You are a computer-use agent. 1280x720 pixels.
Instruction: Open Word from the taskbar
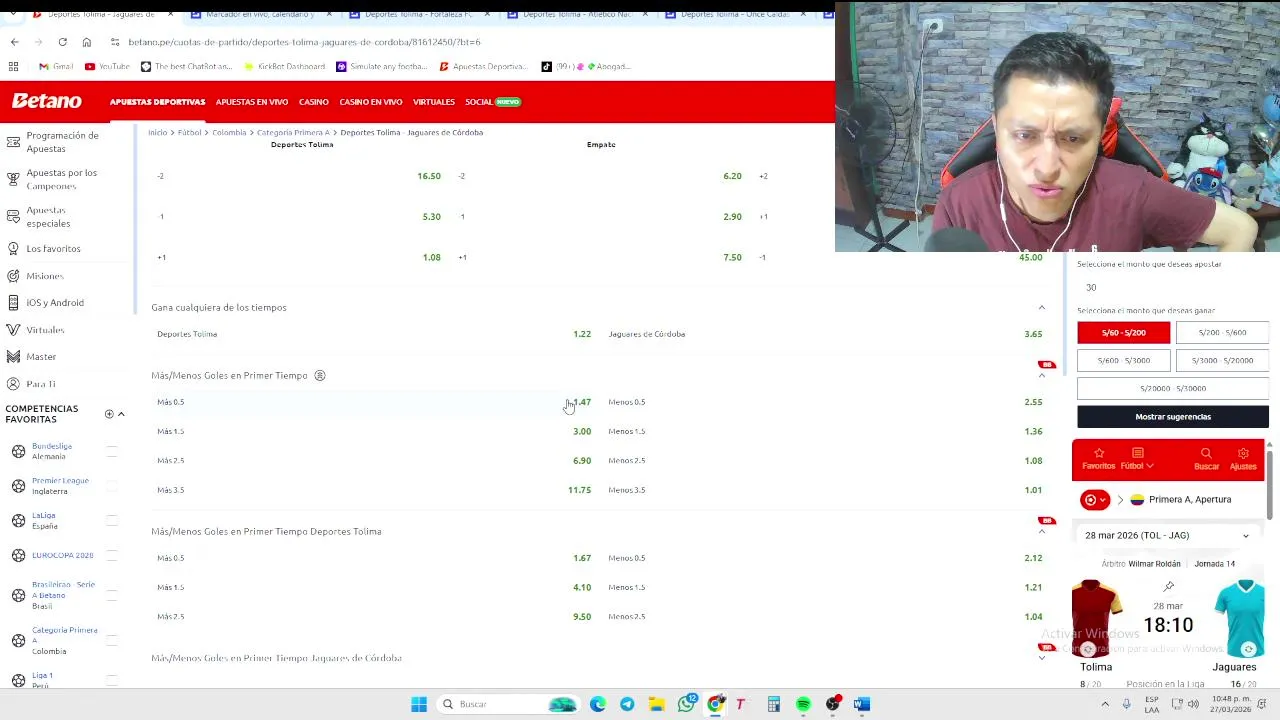[862, 704]
